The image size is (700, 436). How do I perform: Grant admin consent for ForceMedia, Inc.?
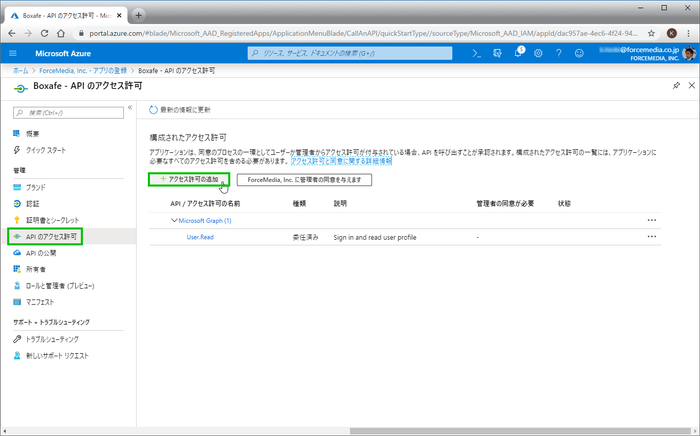(304, 180)
